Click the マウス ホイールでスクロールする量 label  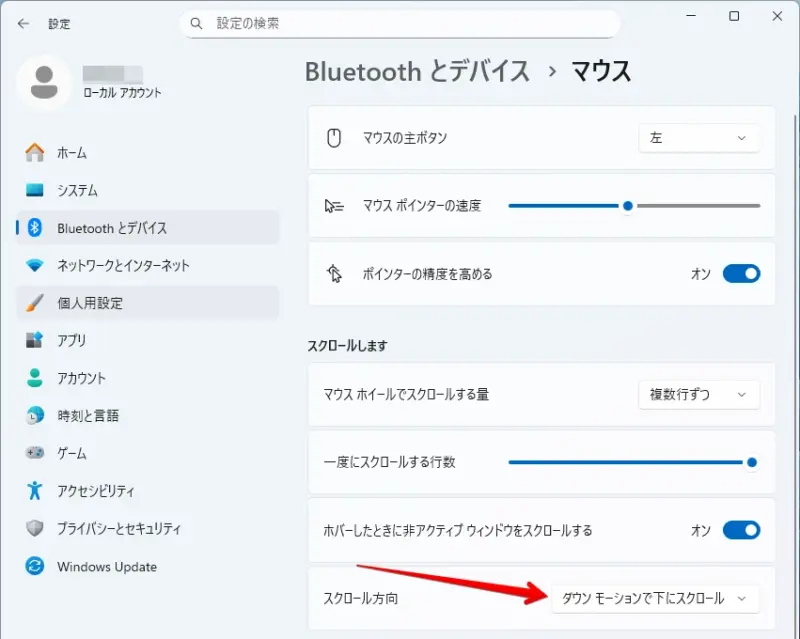(406, 395)
